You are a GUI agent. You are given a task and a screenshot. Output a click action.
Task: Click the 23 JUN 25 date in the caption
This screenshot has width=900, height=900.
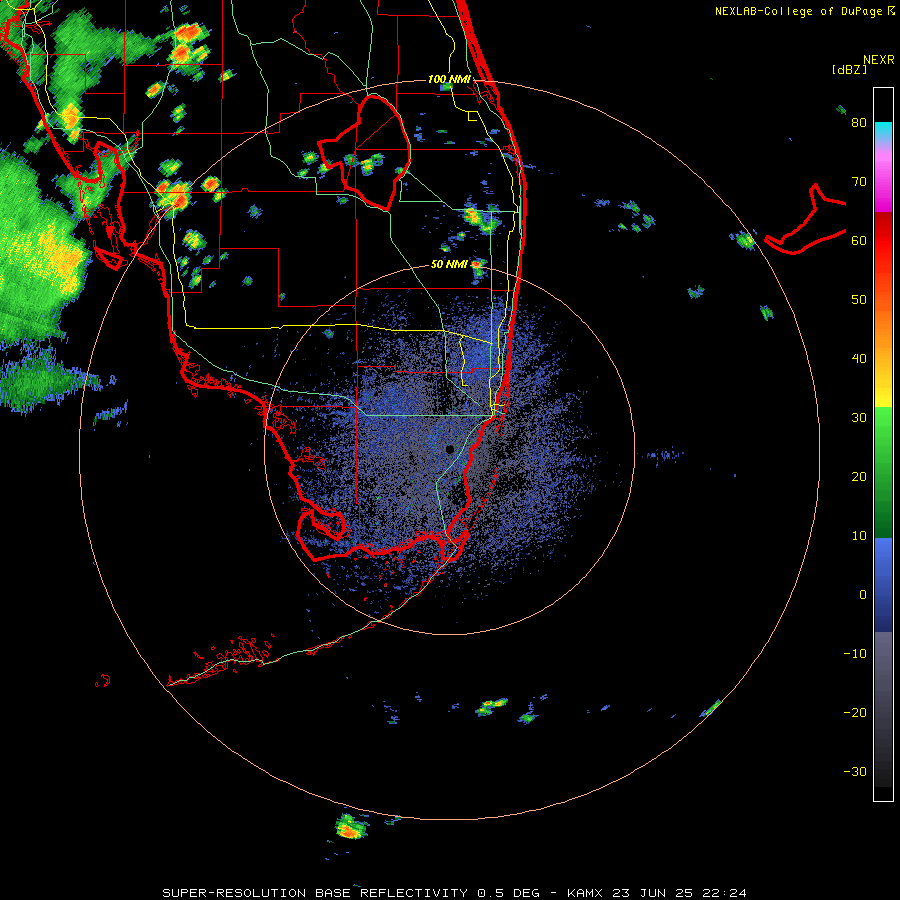click(654, 893)
